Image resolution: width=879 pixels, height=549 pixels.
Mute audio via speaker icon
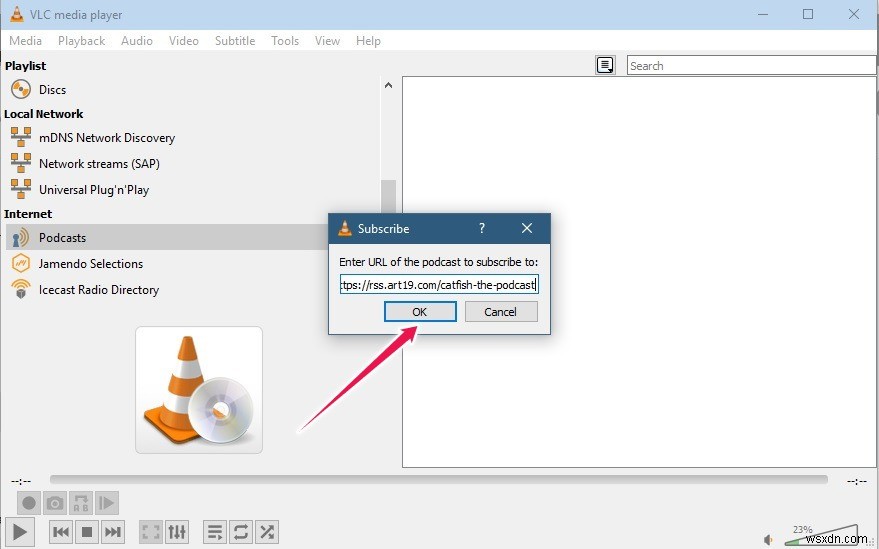[769, 540]
